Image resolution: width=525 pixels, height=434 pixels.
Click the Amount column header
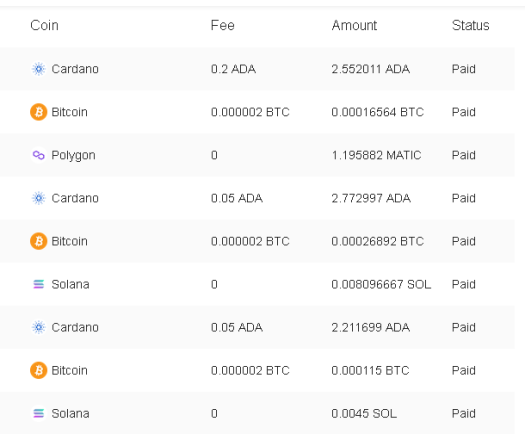click(x=354, y=25)
